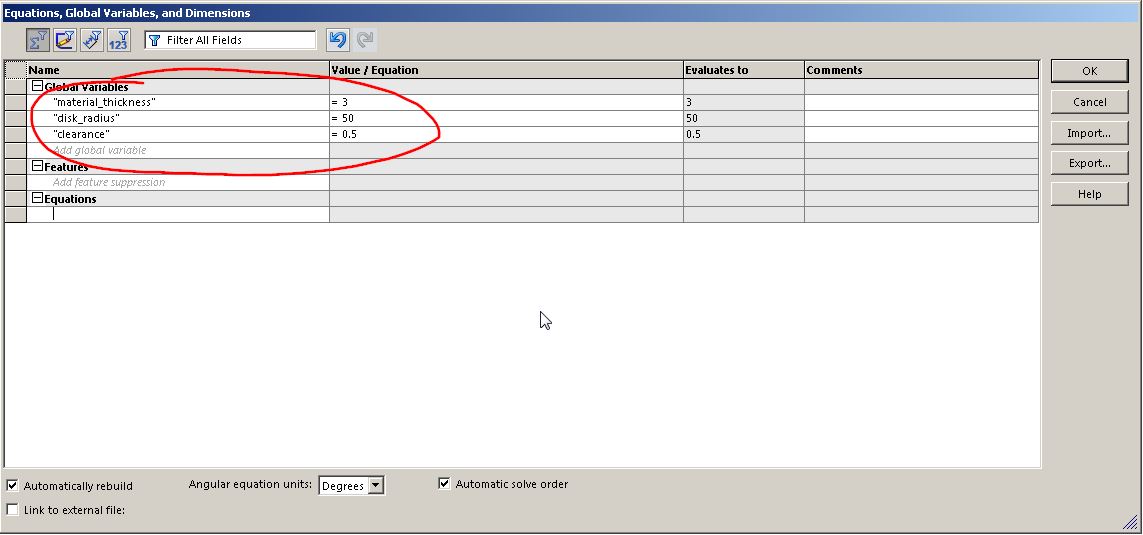Enable Link to external file checkbox

coord(12,509)
